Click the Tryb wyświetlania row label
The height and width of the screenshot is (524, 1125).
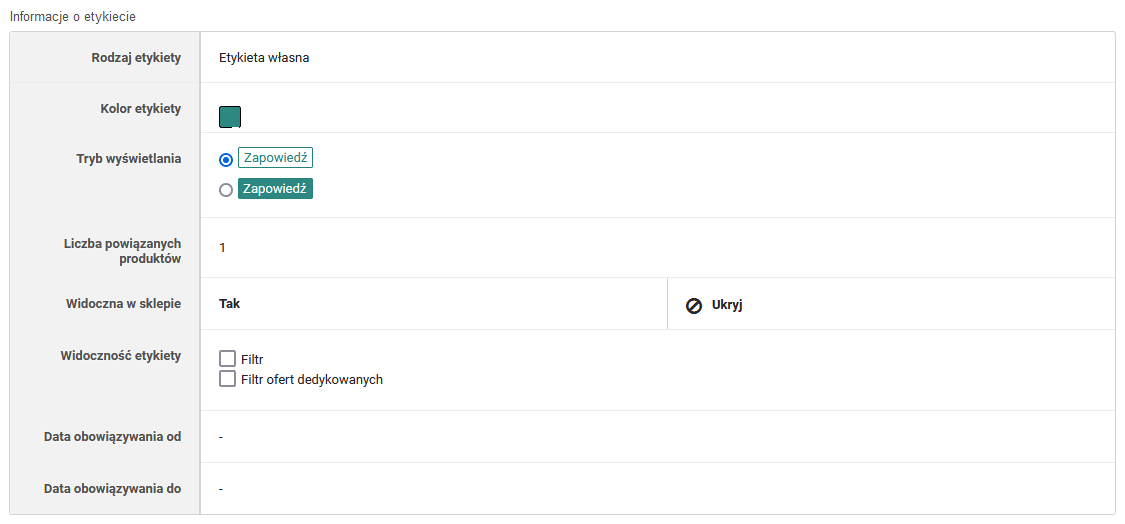click(129, 159)
